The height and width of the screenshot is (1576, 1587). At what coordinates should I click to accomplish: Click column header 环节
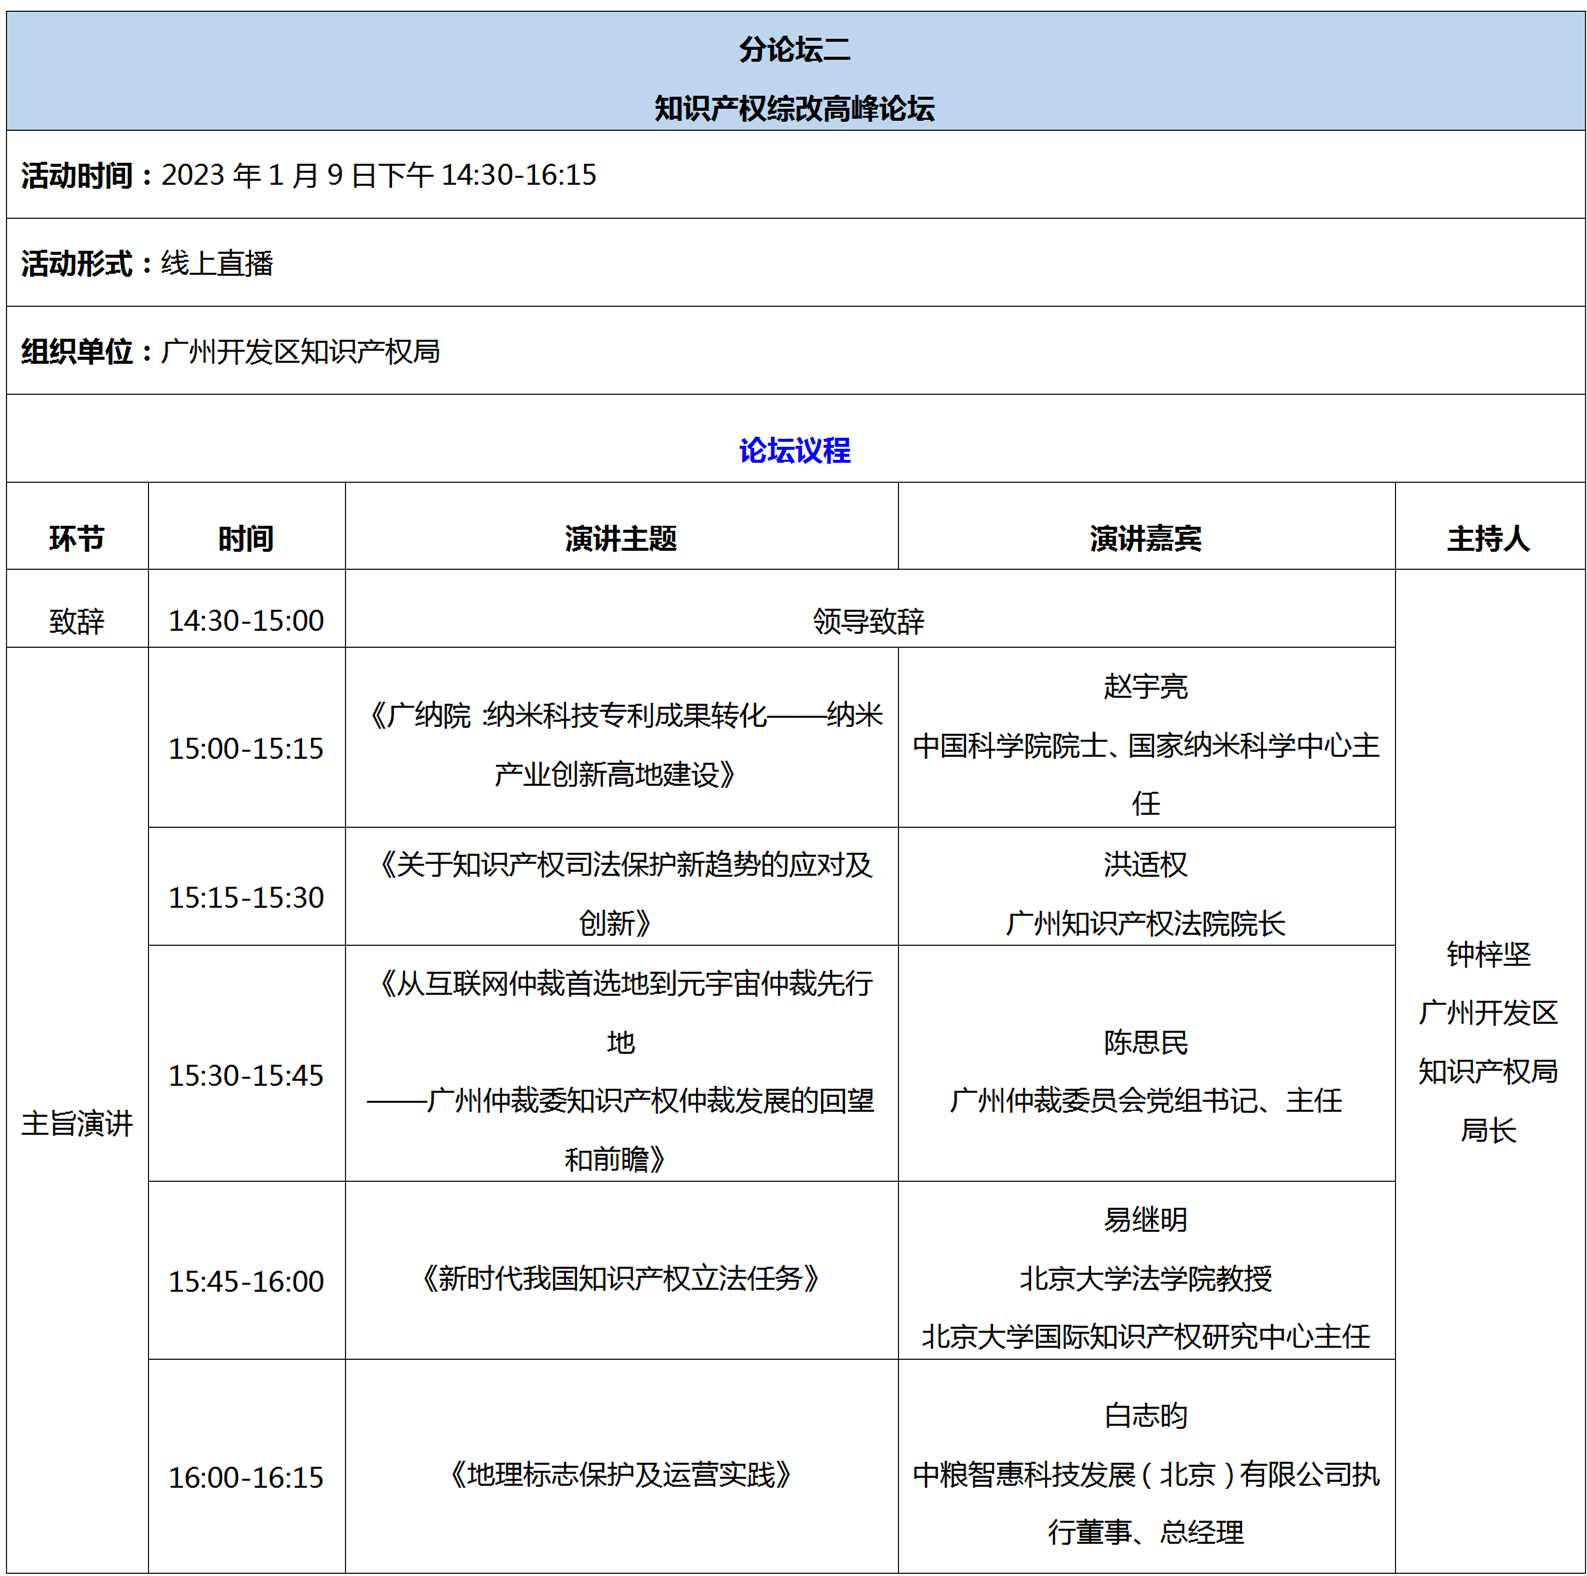point(77,539)
